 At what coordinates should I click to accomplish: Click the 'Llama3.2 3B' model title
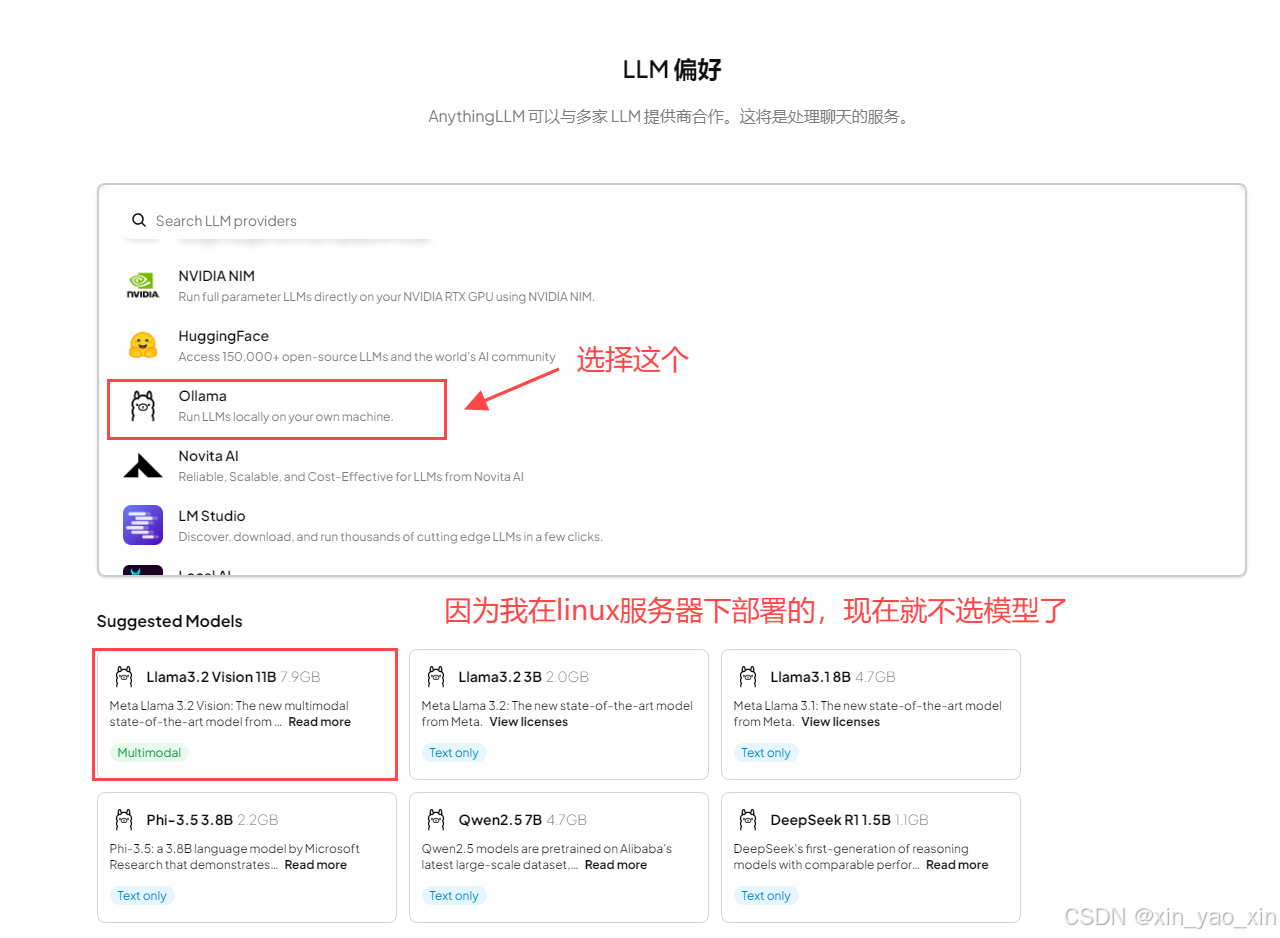click(500, 677)
